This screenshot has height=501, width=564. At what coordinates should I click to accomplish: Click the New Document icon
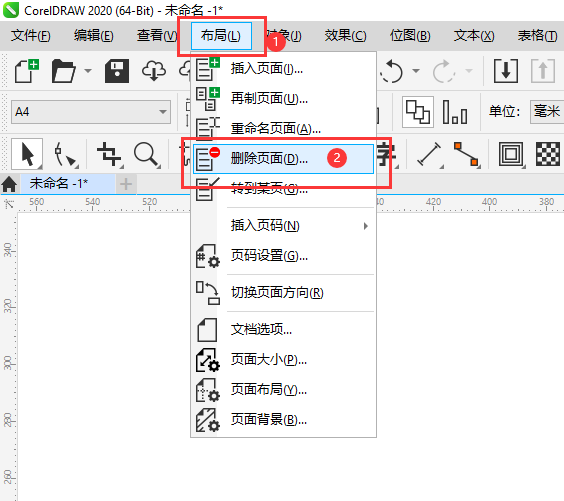click(x=27, y=71)
